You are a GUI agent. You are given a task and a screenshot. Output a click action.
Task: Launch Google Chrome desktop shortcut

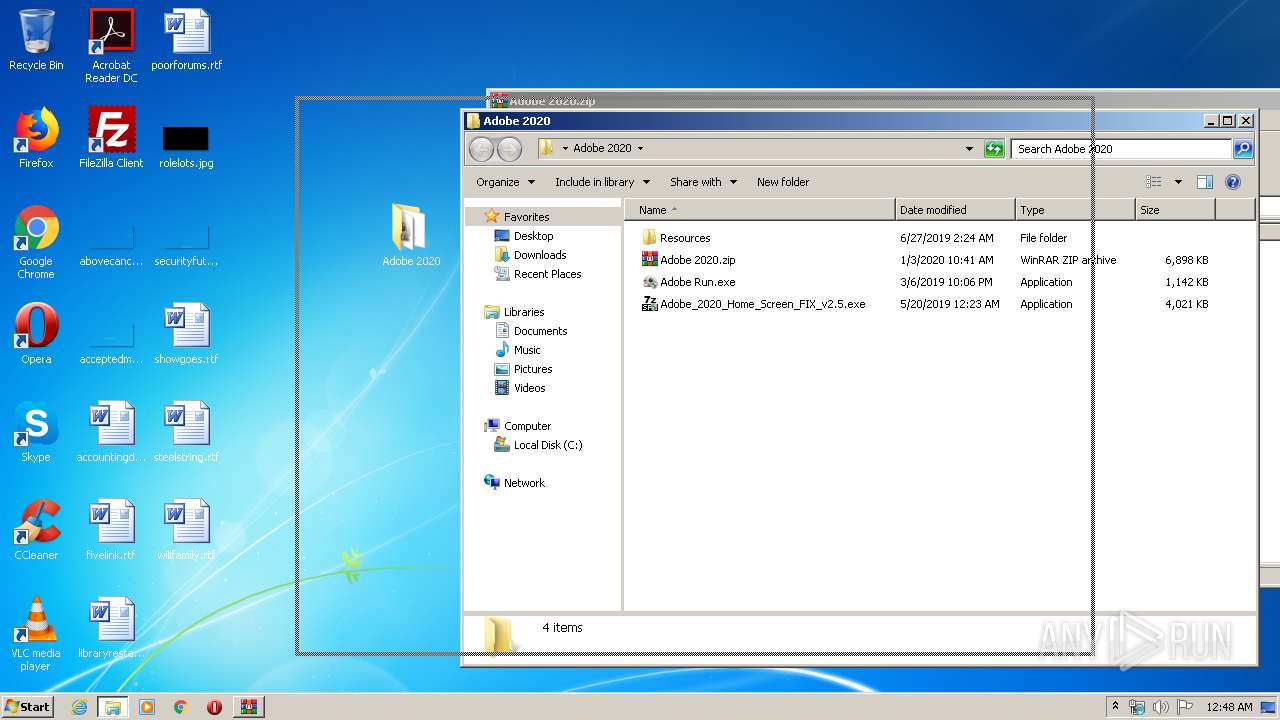[x=36, y=242]
